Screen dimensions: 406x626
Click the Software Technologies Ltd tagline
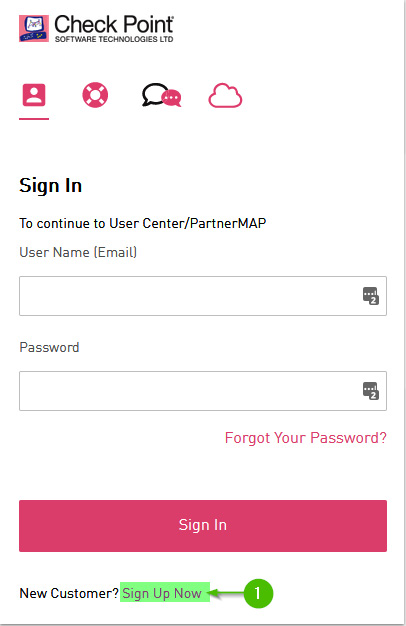(114, 39)
